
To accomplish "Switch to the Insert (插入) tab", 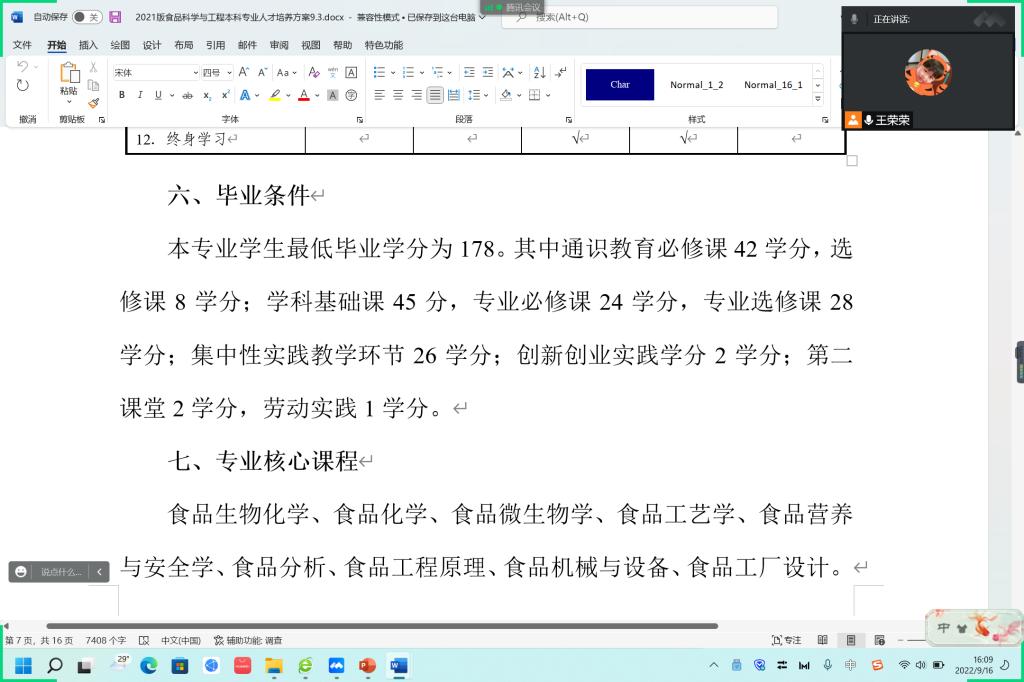I will pos(88,45).
